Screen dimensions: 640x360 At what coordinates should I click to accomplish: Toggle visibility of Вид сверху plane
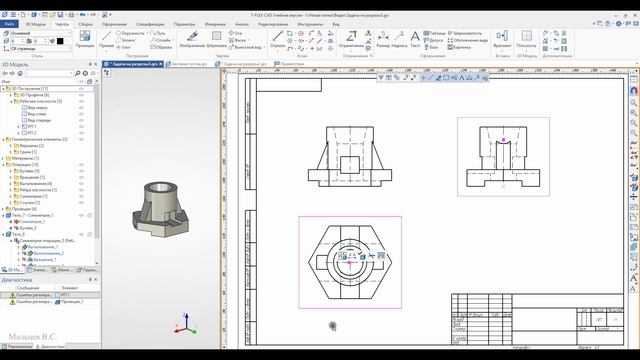pyautogui.click(x=81, y=108)
